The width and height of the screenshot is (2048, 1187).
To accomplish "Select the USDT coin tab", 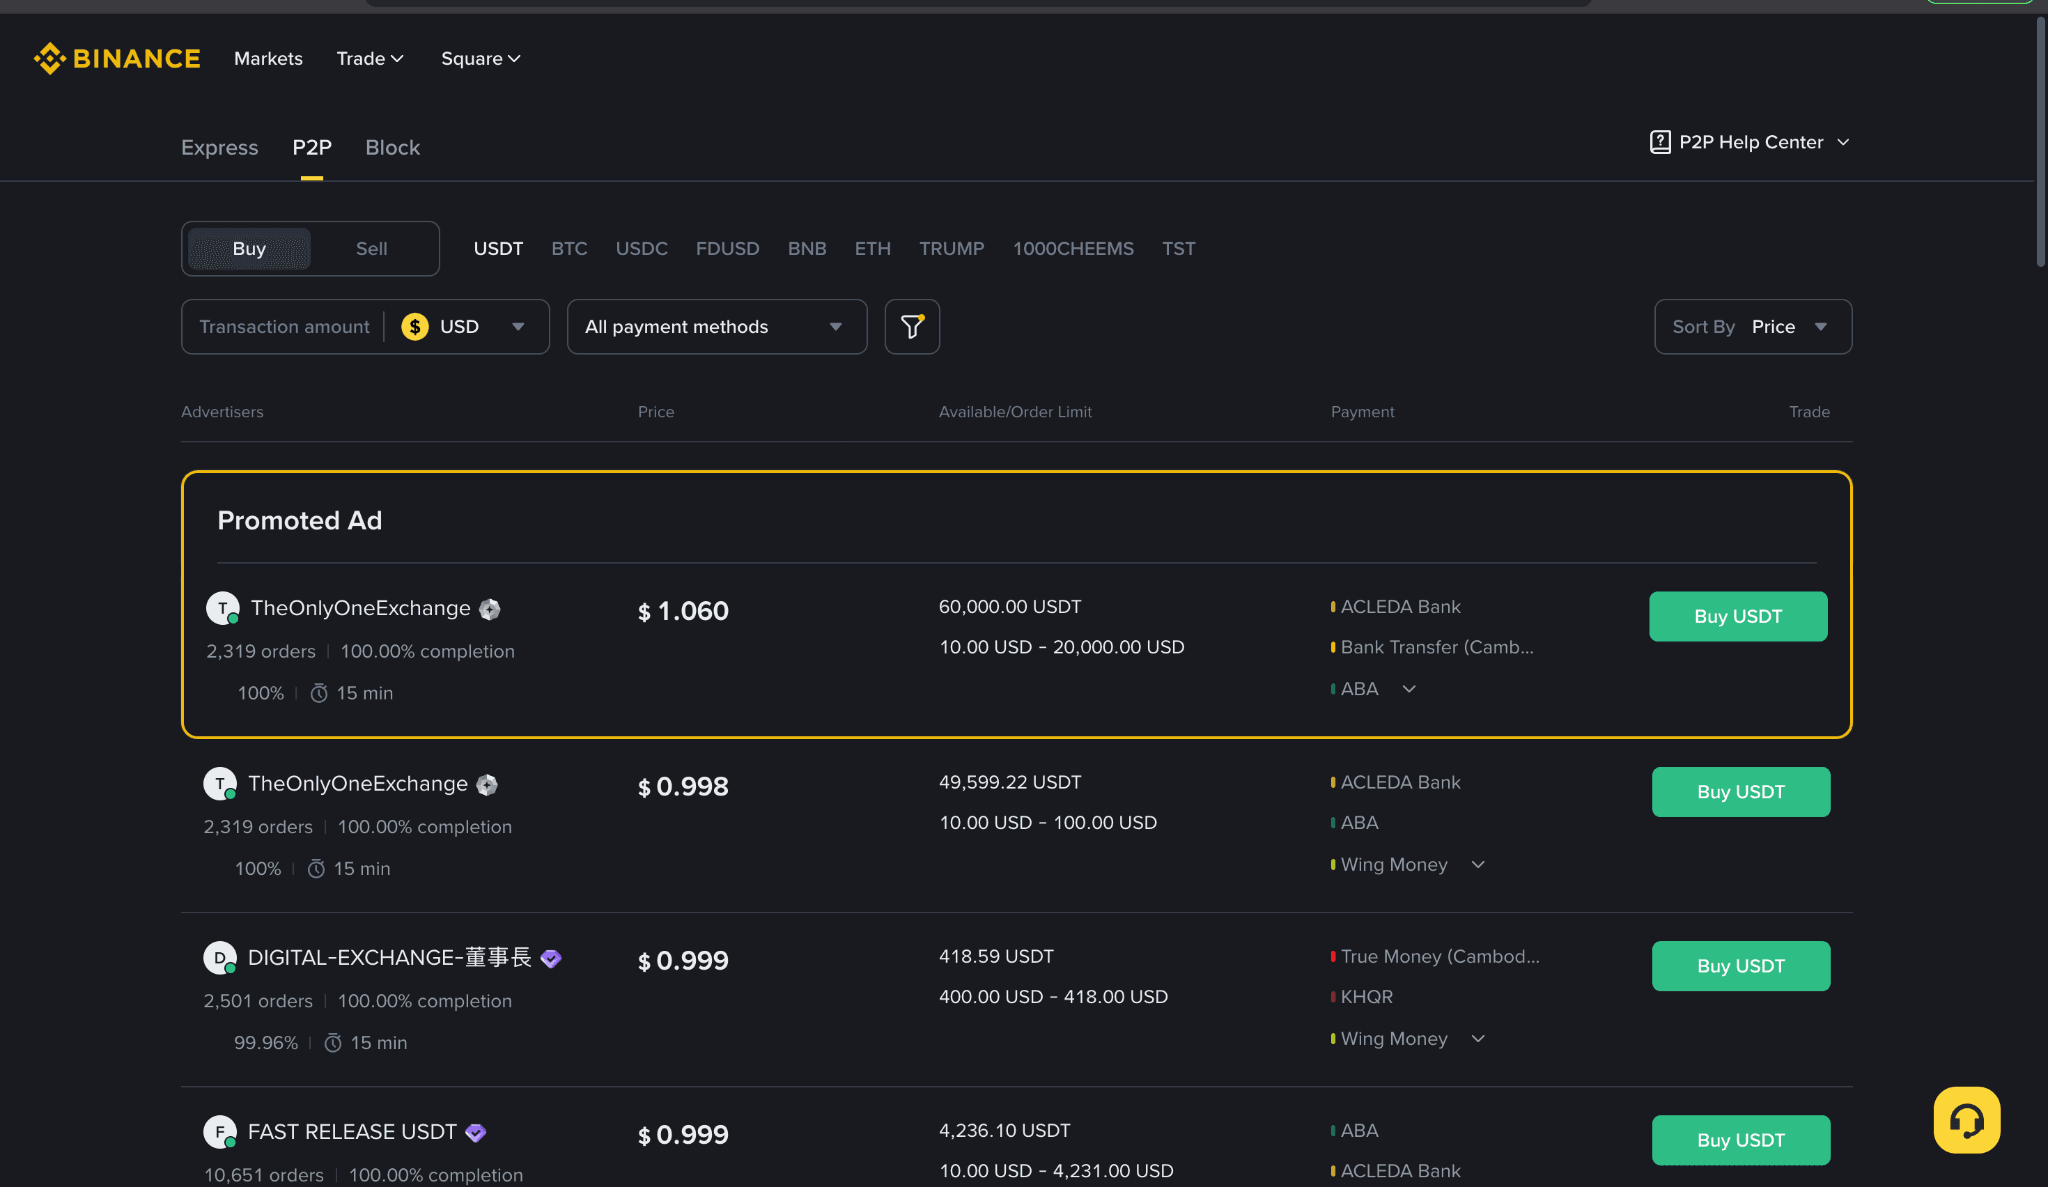I will [x=498, y=249].
